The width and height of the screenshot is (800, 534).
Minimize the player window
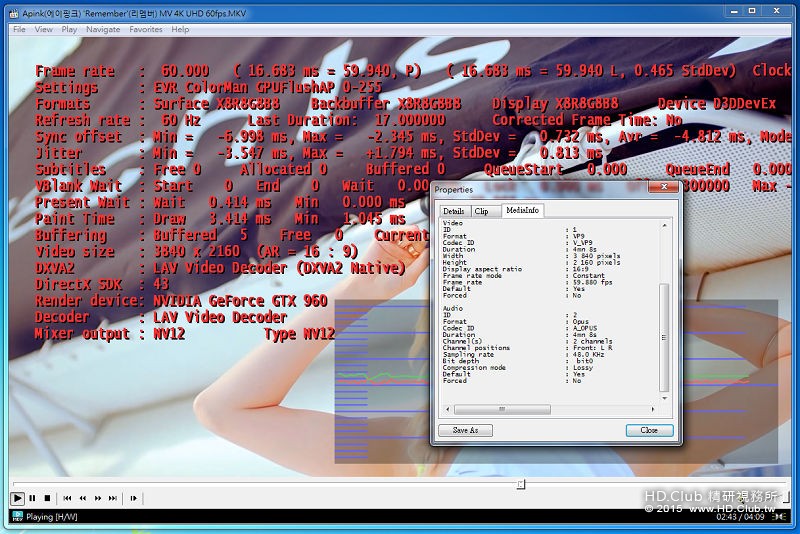point(734,11)
